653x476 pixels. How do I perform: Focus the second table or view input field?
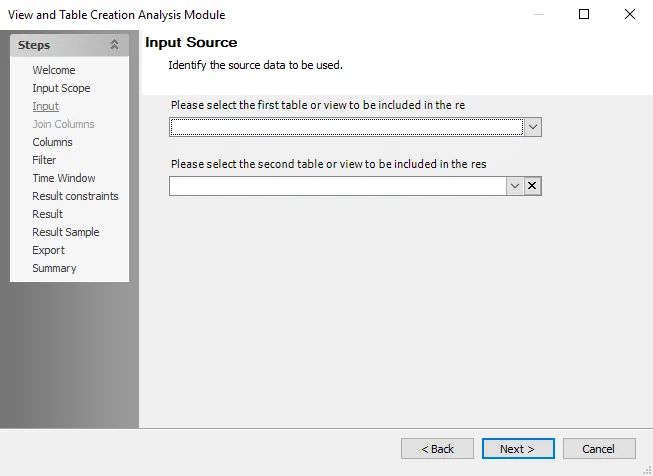[338, 186]
